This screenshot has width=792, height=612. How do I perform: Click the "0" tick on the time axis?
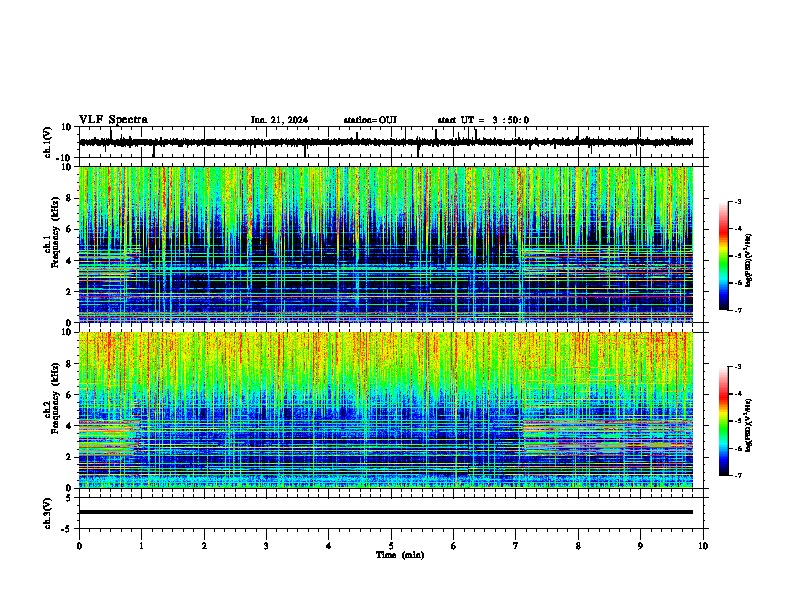click(79, 546)
